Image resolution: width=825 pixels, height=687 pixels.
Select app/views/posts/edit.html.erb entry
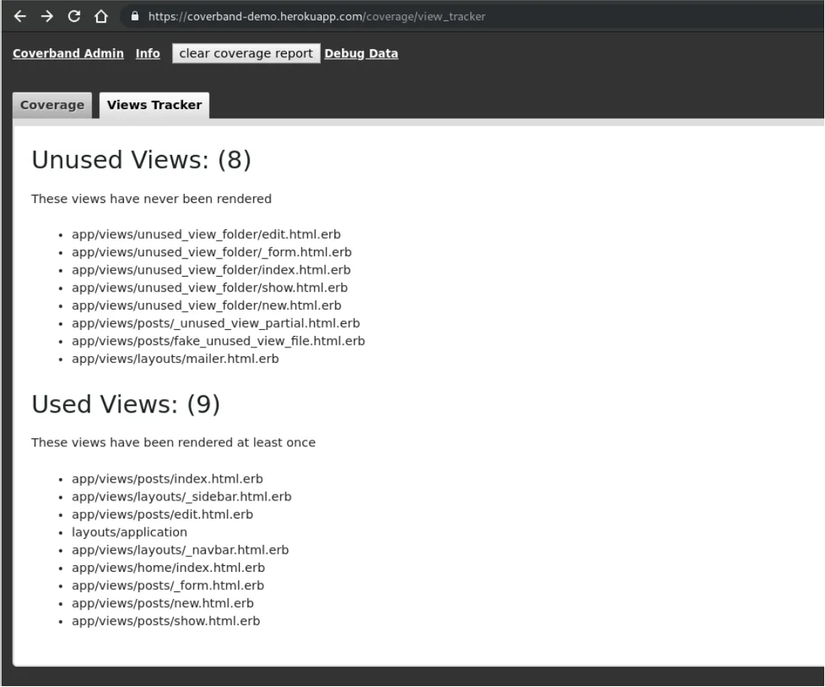tap(162, 515)
